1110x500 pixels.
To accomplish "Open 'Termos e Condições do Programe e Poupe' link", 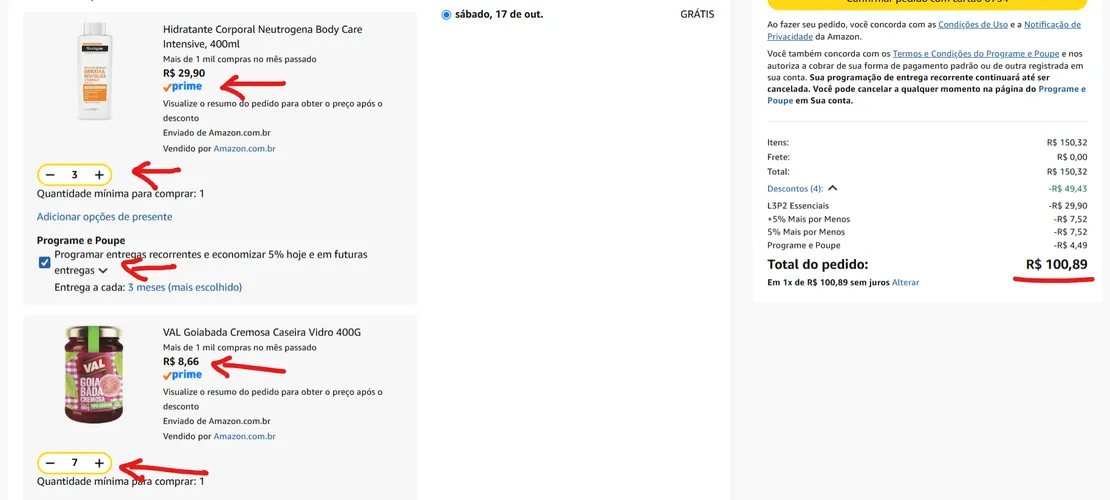I will click(x=976, y=53).
